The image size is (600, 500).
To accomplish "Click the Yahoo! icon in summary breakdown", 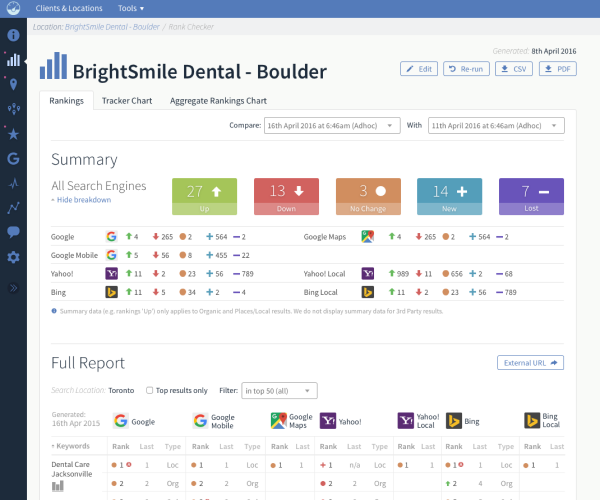I will [x=111, y=274].
